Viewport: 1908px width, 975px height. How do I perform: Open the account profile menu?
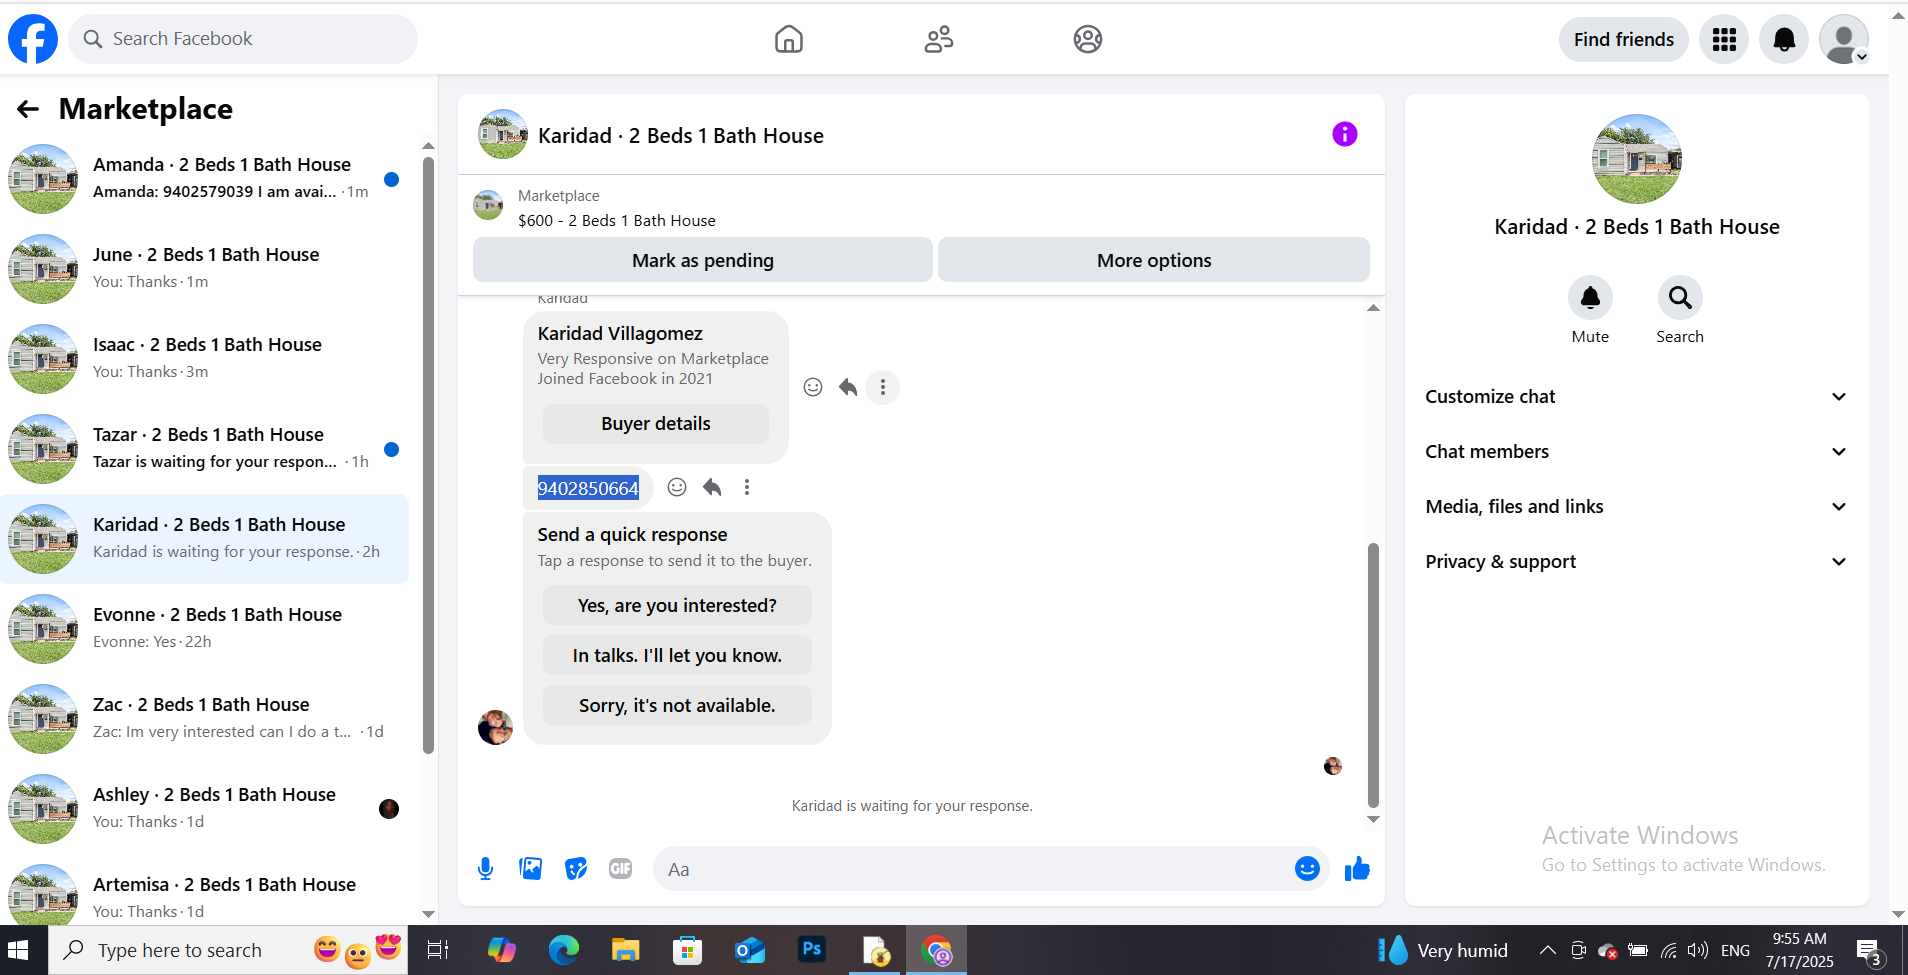tap(1844, 39)
